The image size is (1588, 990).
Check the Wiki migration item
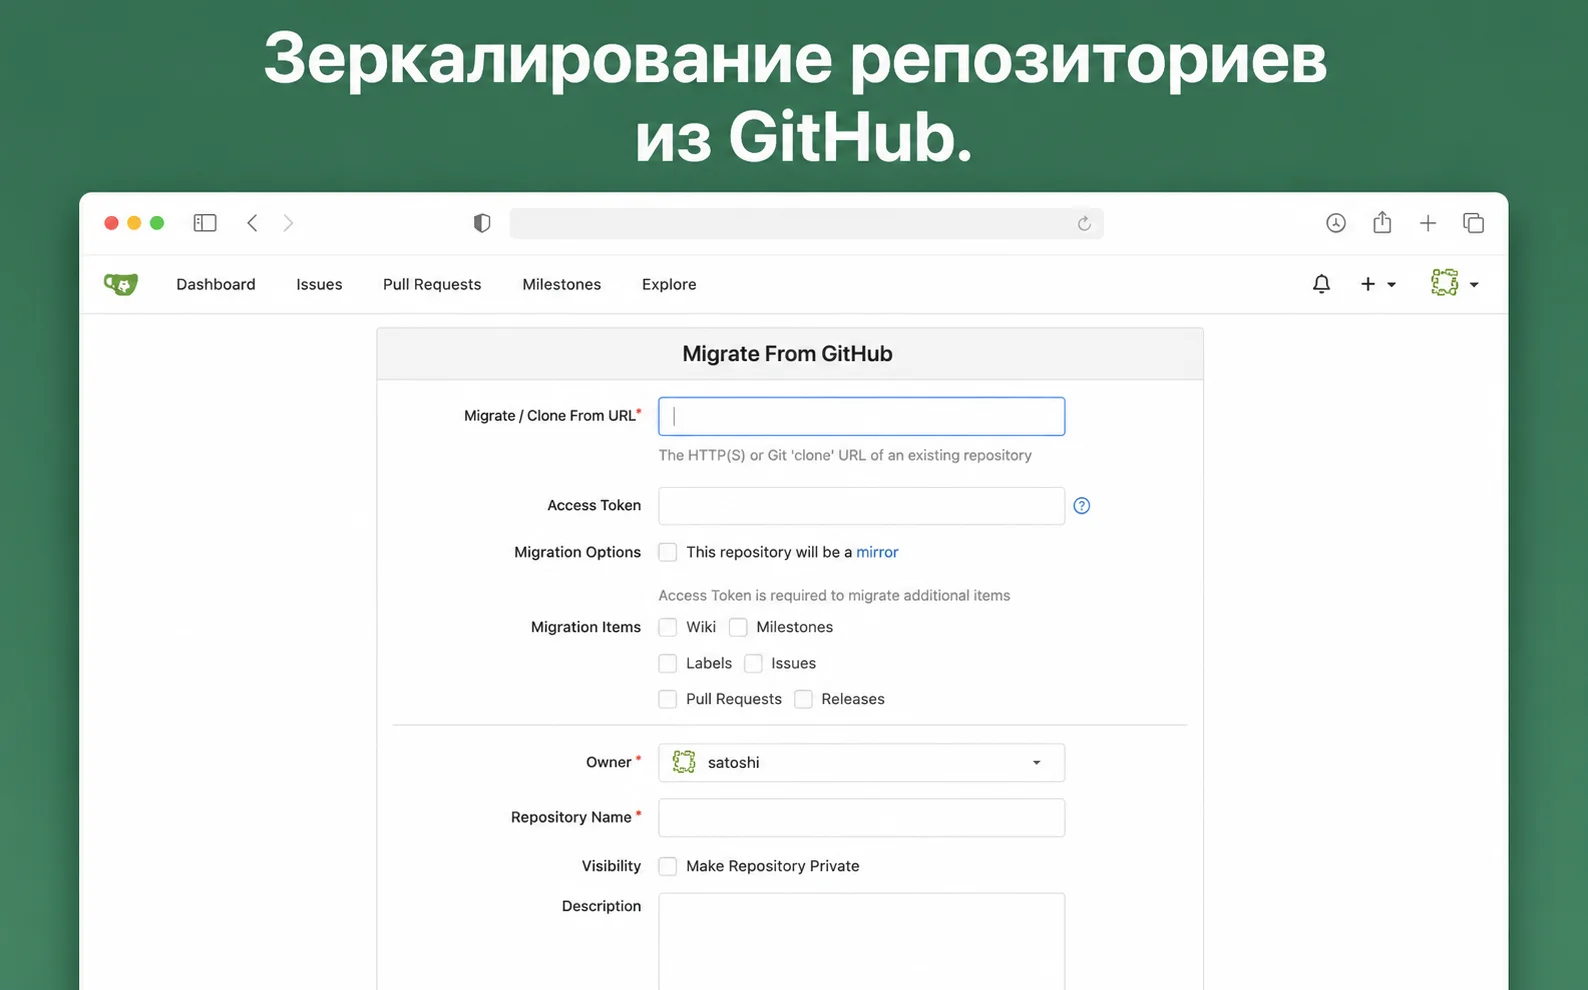(x=668, y=627)
